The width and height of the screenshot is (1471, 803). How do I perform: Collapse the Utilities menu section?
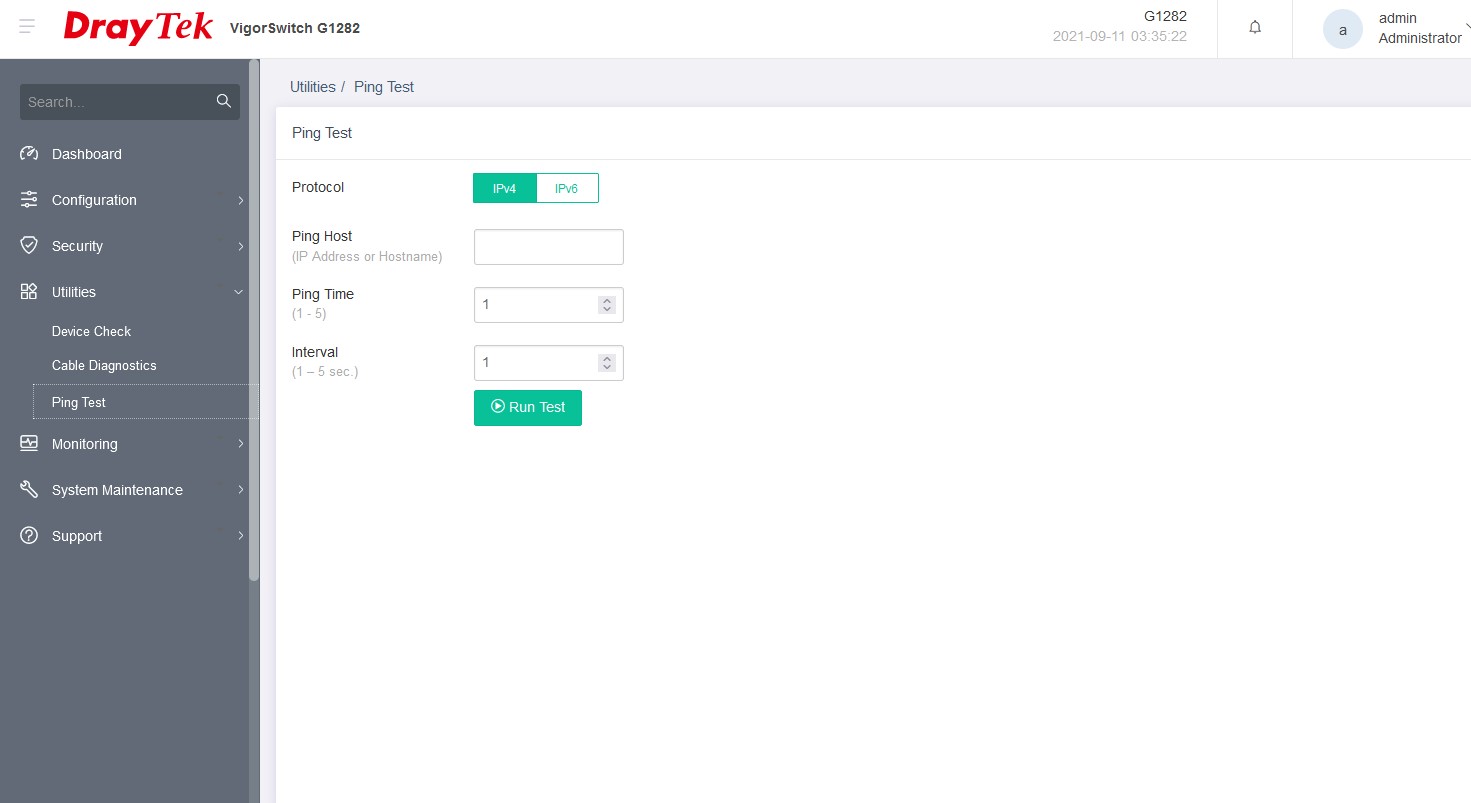[x=239, y=292]
